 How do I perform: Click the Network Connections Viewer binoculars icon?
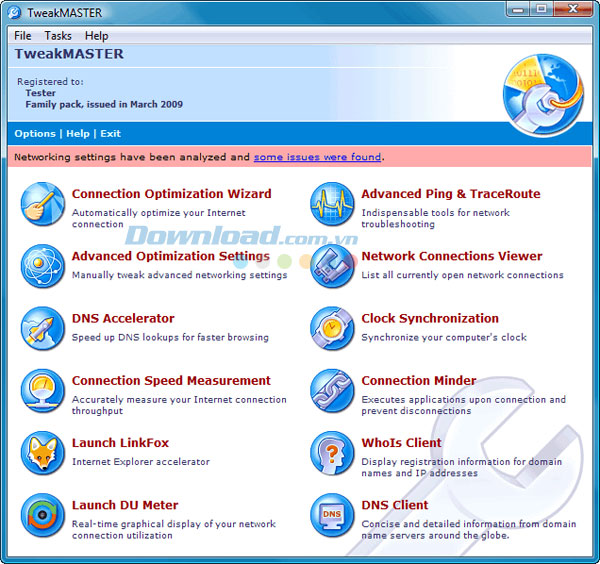[x=331, y=266]
